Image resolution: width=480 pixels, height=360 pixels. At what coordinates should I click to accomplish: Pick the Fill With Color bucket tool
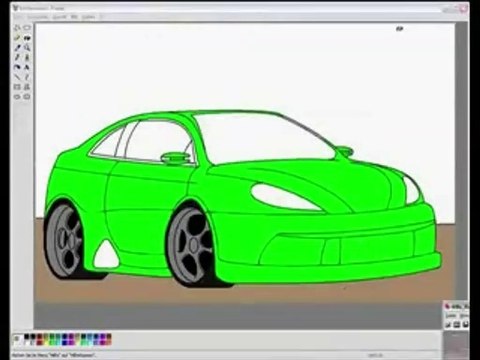[x=27, y=38]
